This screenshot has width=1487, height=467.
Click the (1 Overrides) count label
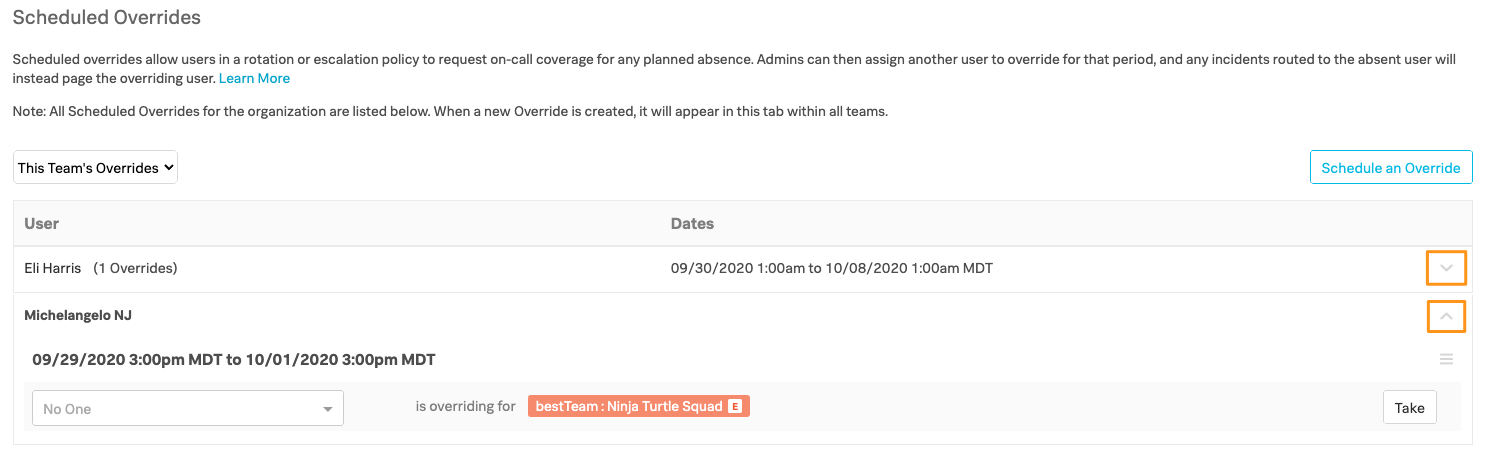coord(135,268)
